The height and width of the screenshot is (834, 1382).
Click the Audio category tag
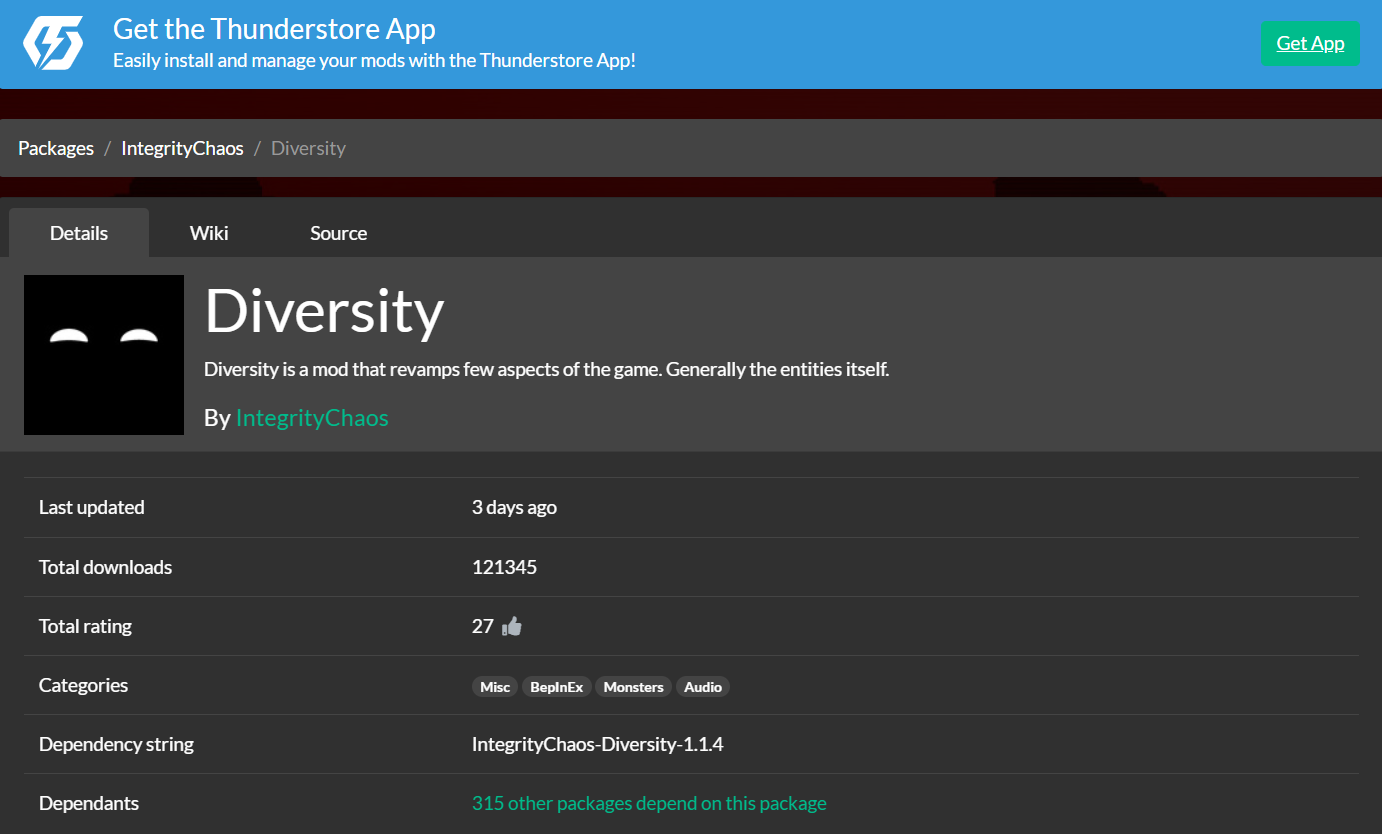point(703,687)
